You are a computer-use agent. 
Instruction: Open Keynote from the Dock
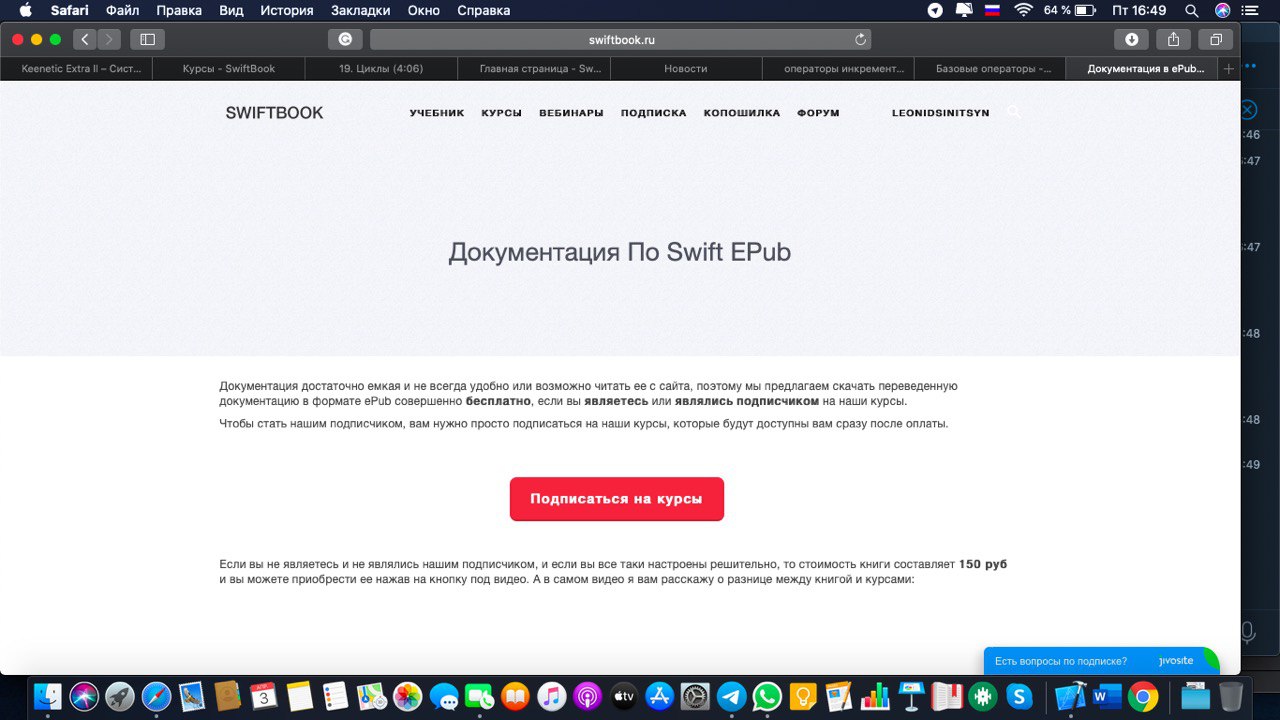tap(912, 695)
